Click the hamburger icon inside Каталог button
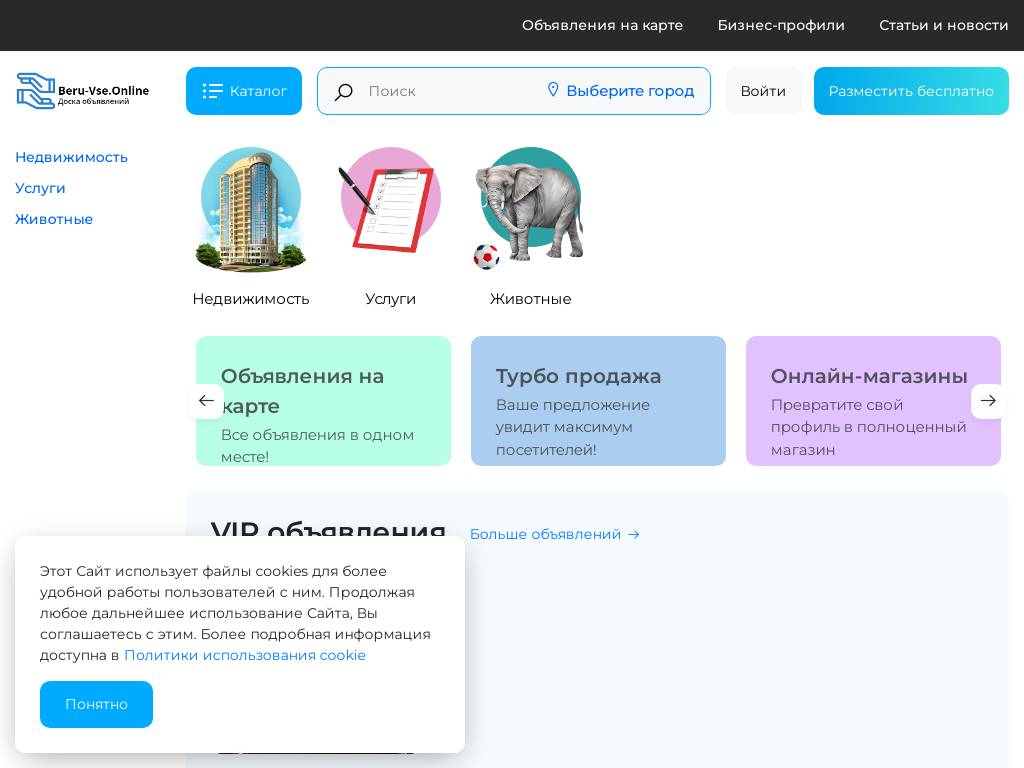Viewport: 1024px width, 768px height. tap(214, 91)
